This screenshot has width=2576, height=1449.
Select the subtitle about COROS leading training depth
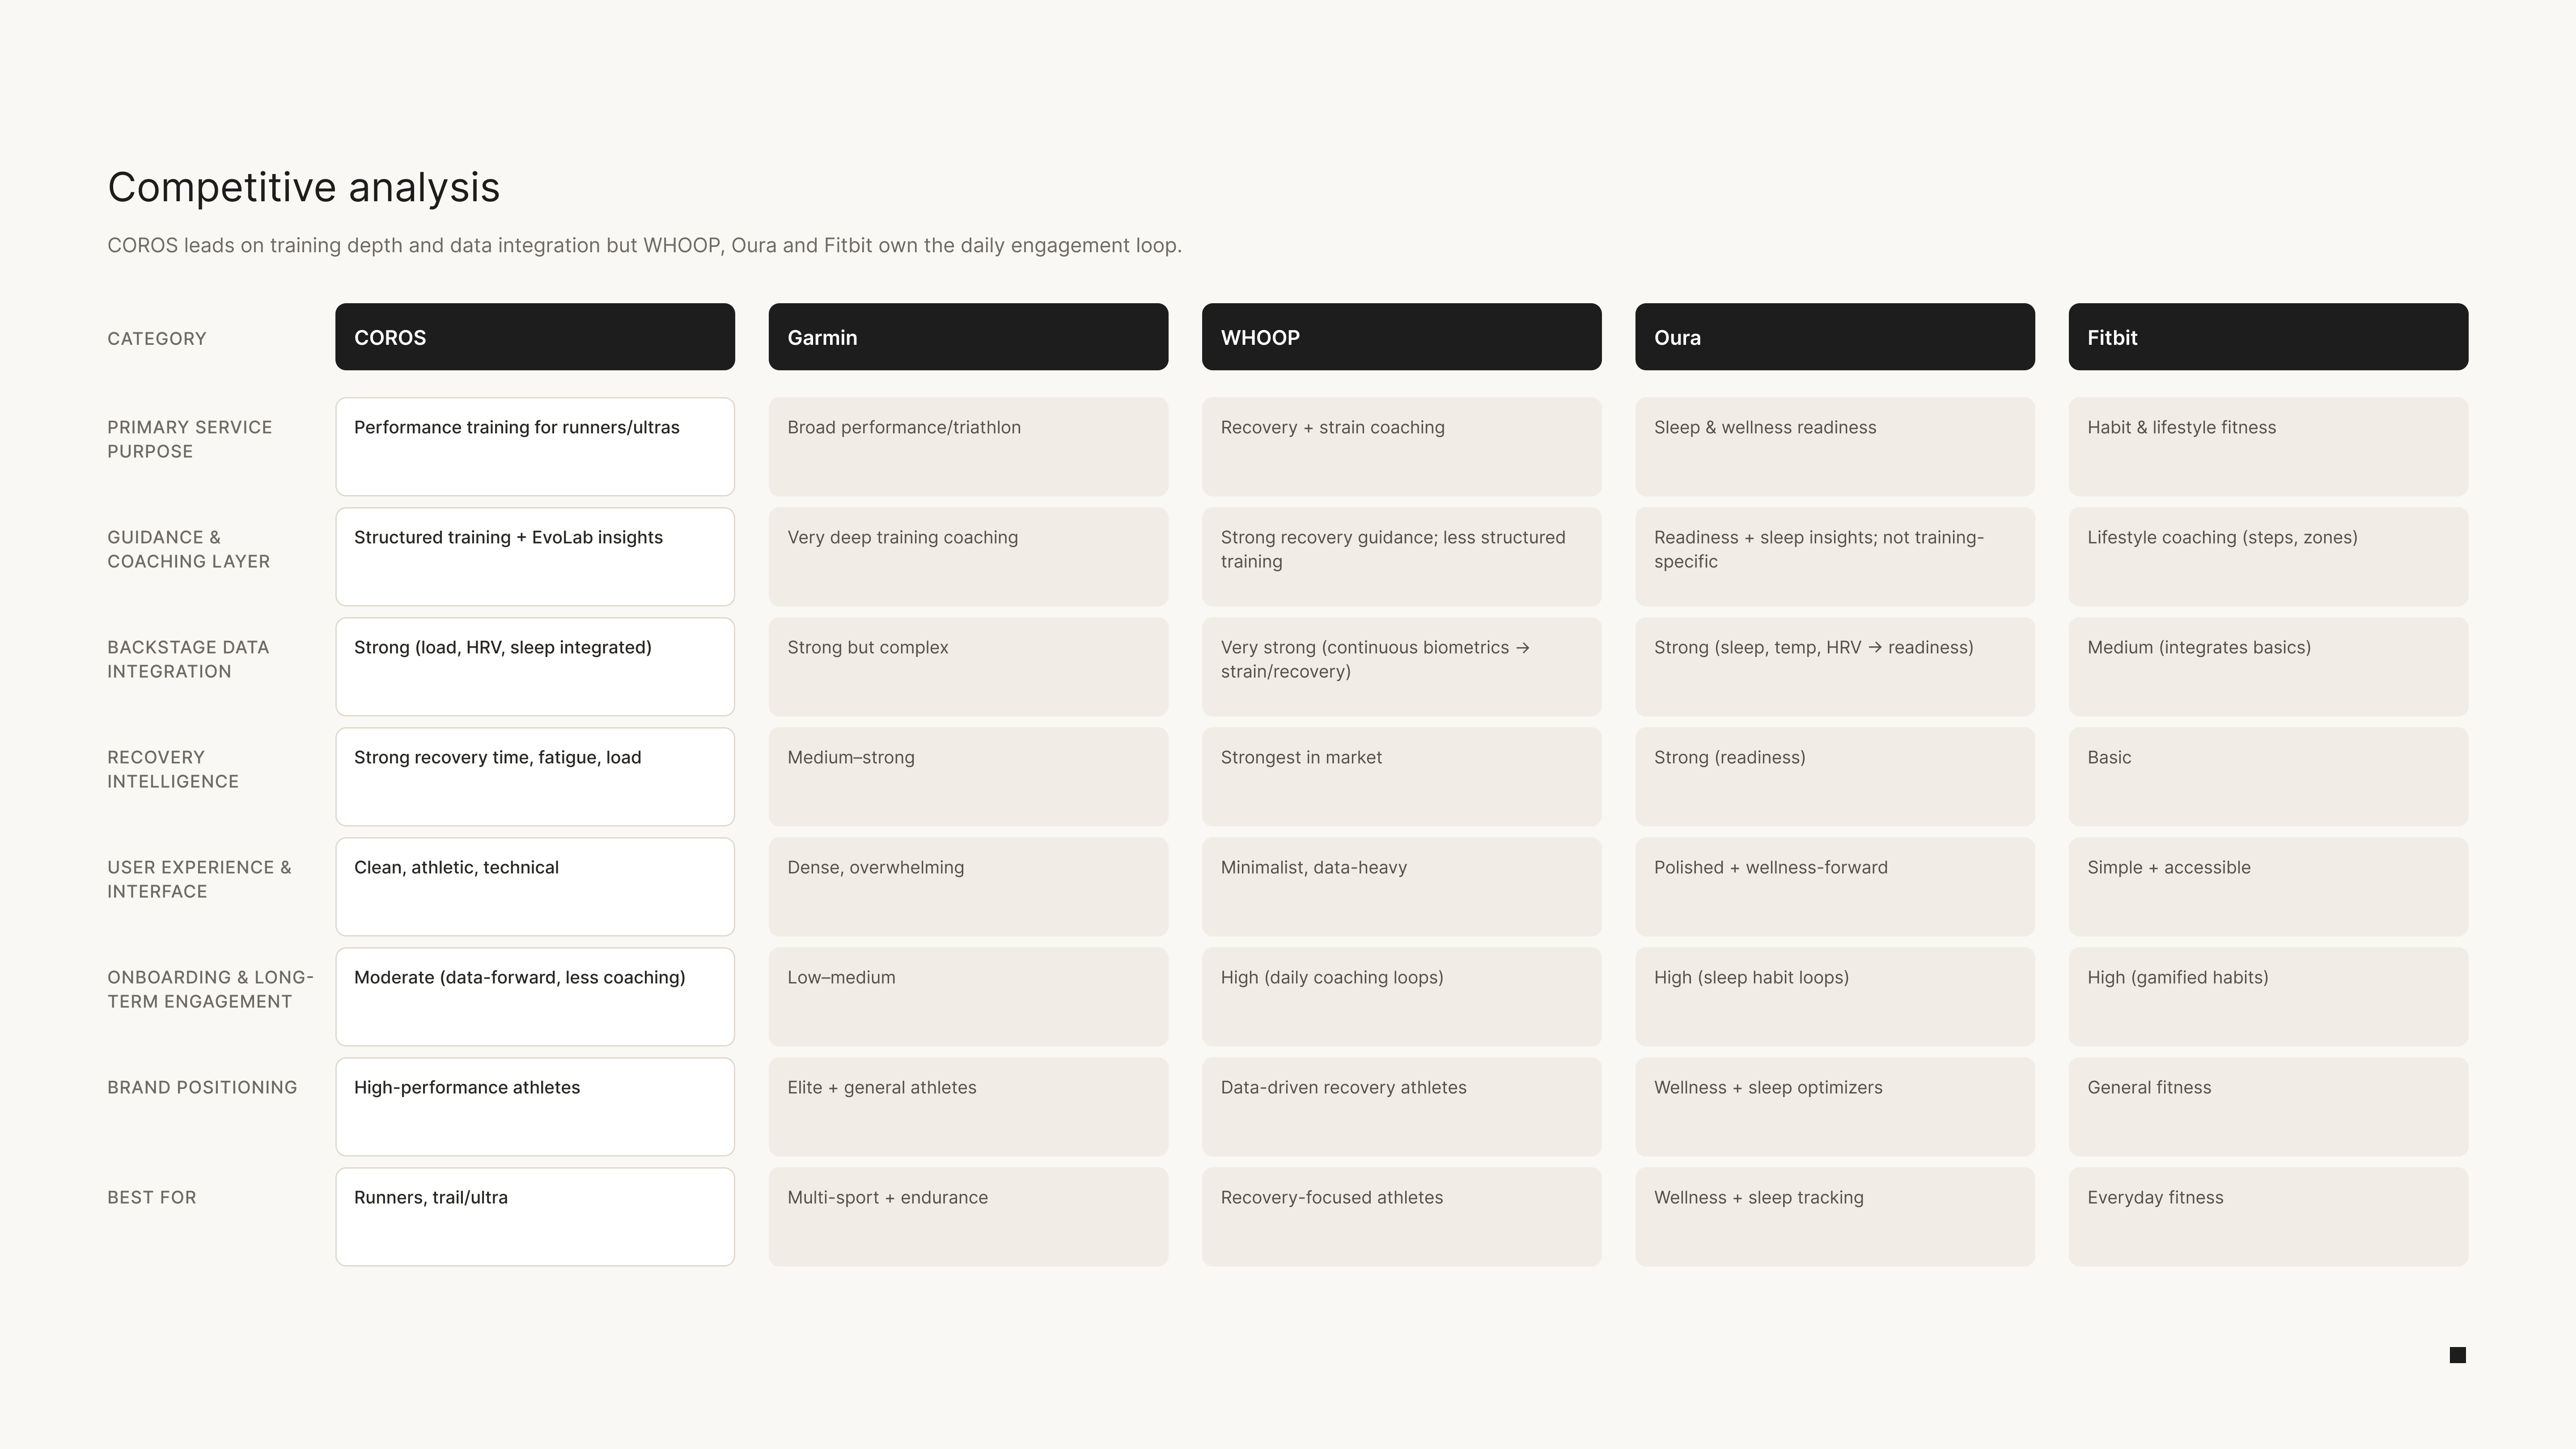[644, 245]
